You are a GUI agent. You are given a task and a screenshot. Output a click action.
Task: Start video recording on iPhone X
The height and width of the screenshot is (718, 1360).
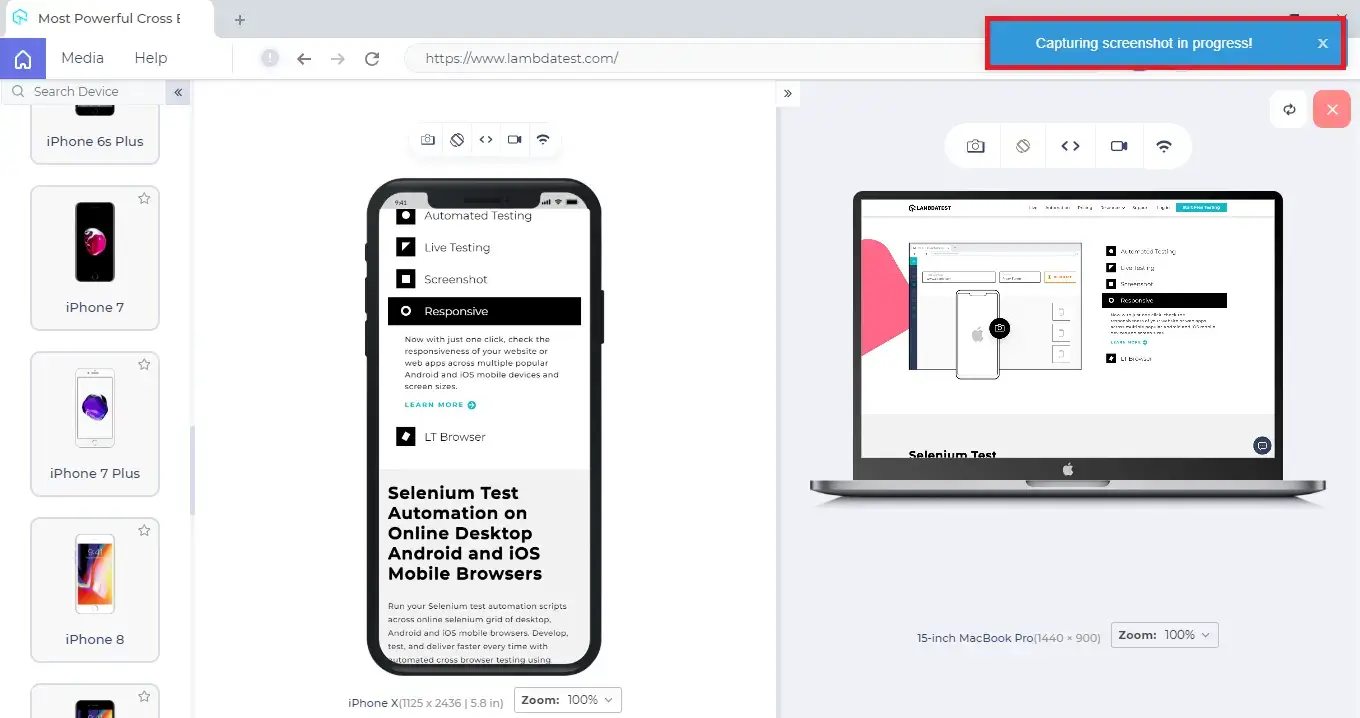514,140
